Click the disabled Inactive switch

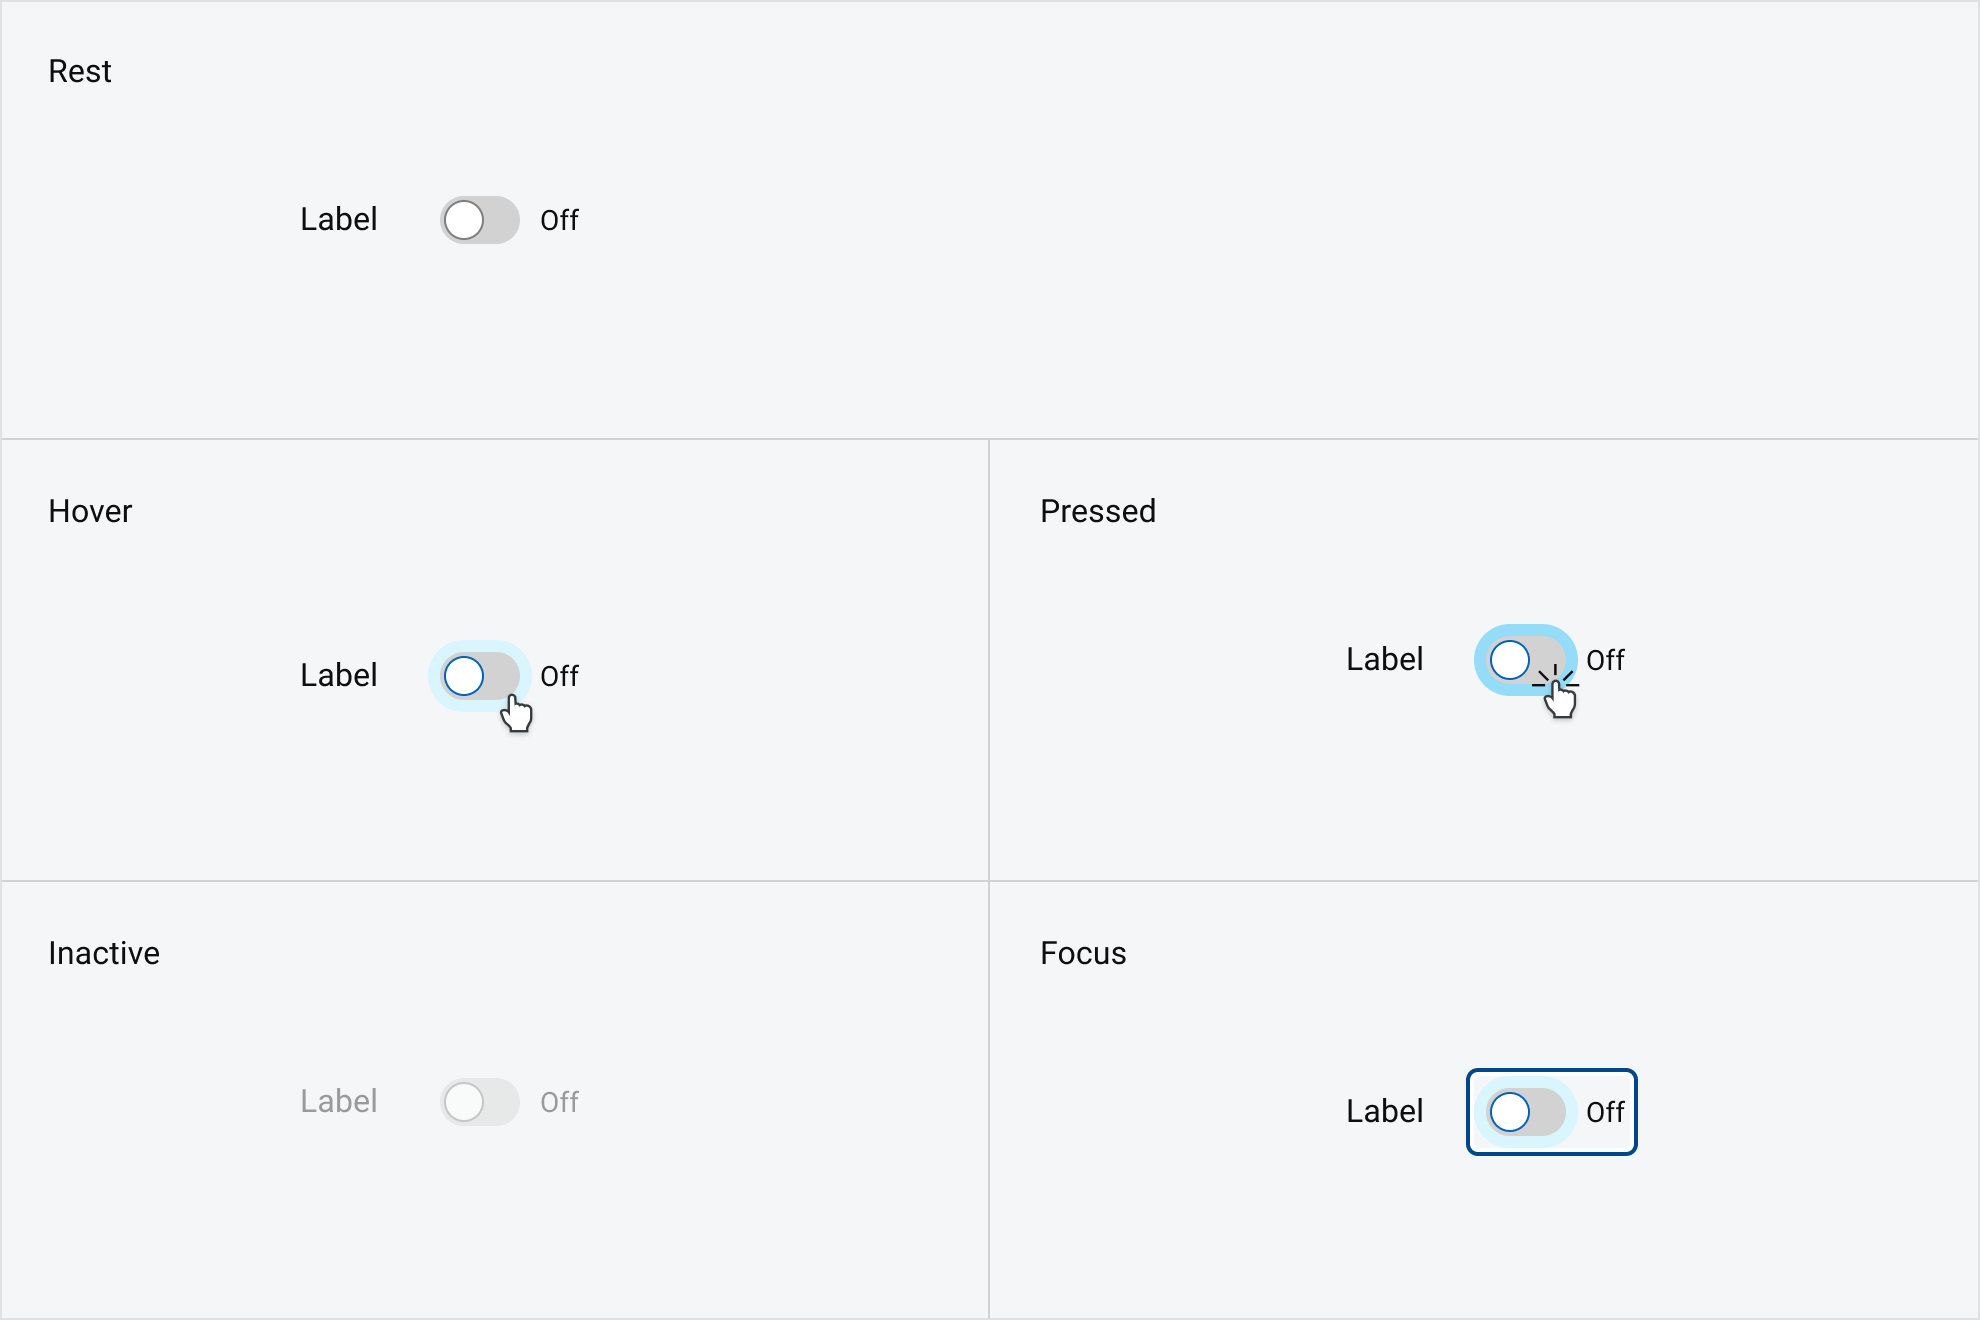tap(479, 1102)
